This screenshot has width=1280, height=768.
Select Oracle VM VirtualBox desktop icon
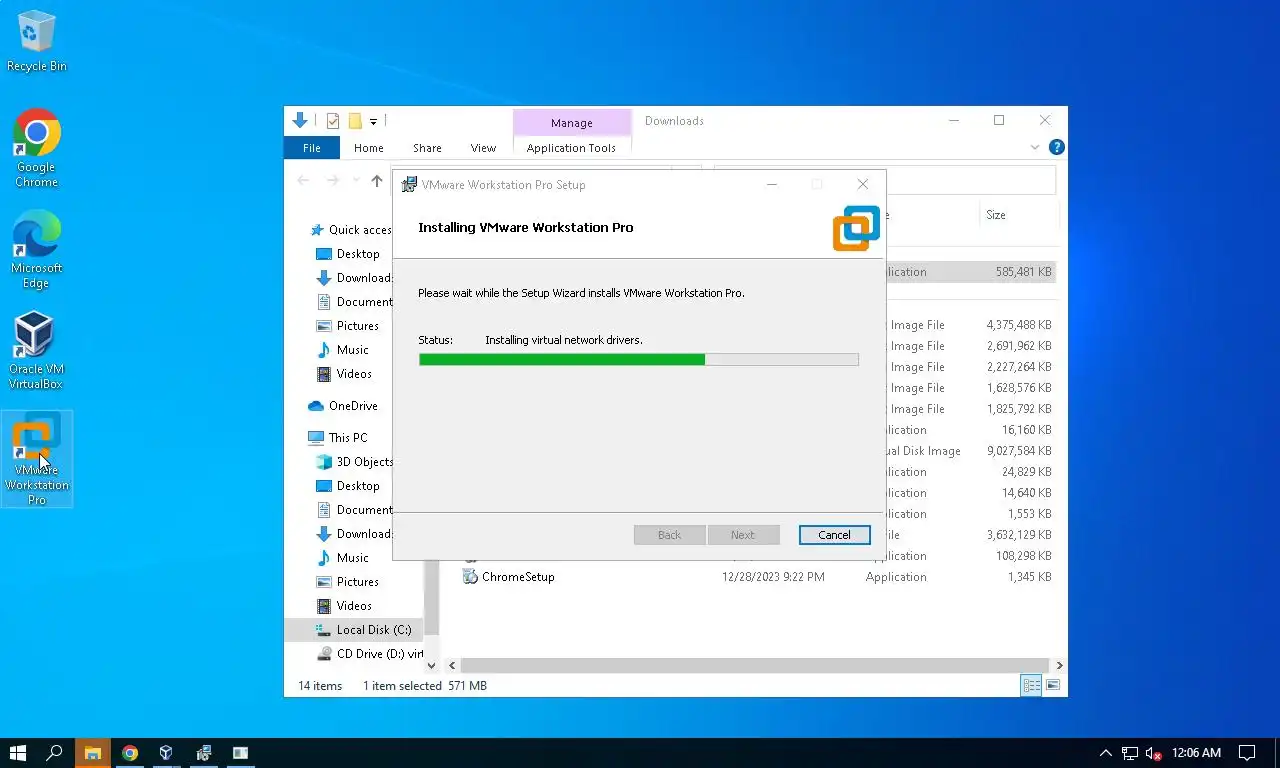click(x=36, y=350)
